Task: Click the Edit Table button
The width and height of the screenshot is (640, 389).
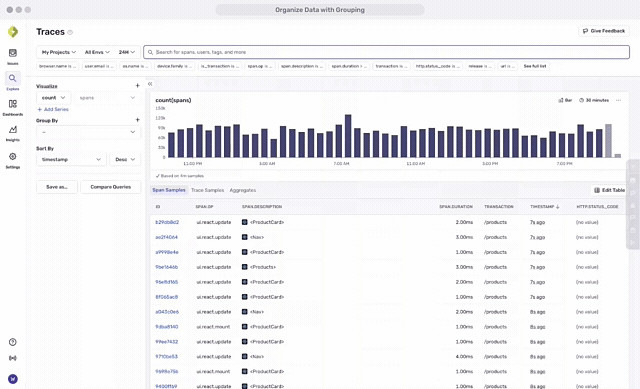Action: tap(609, 190)
